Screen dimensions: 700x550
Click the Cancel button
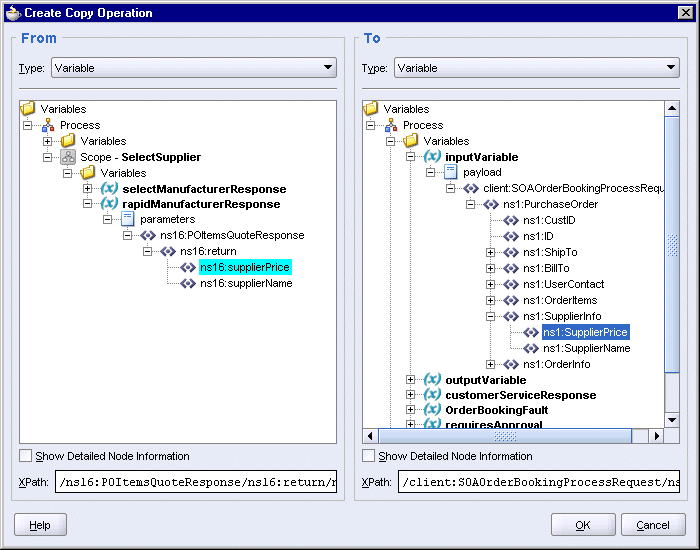coord(653,525)
